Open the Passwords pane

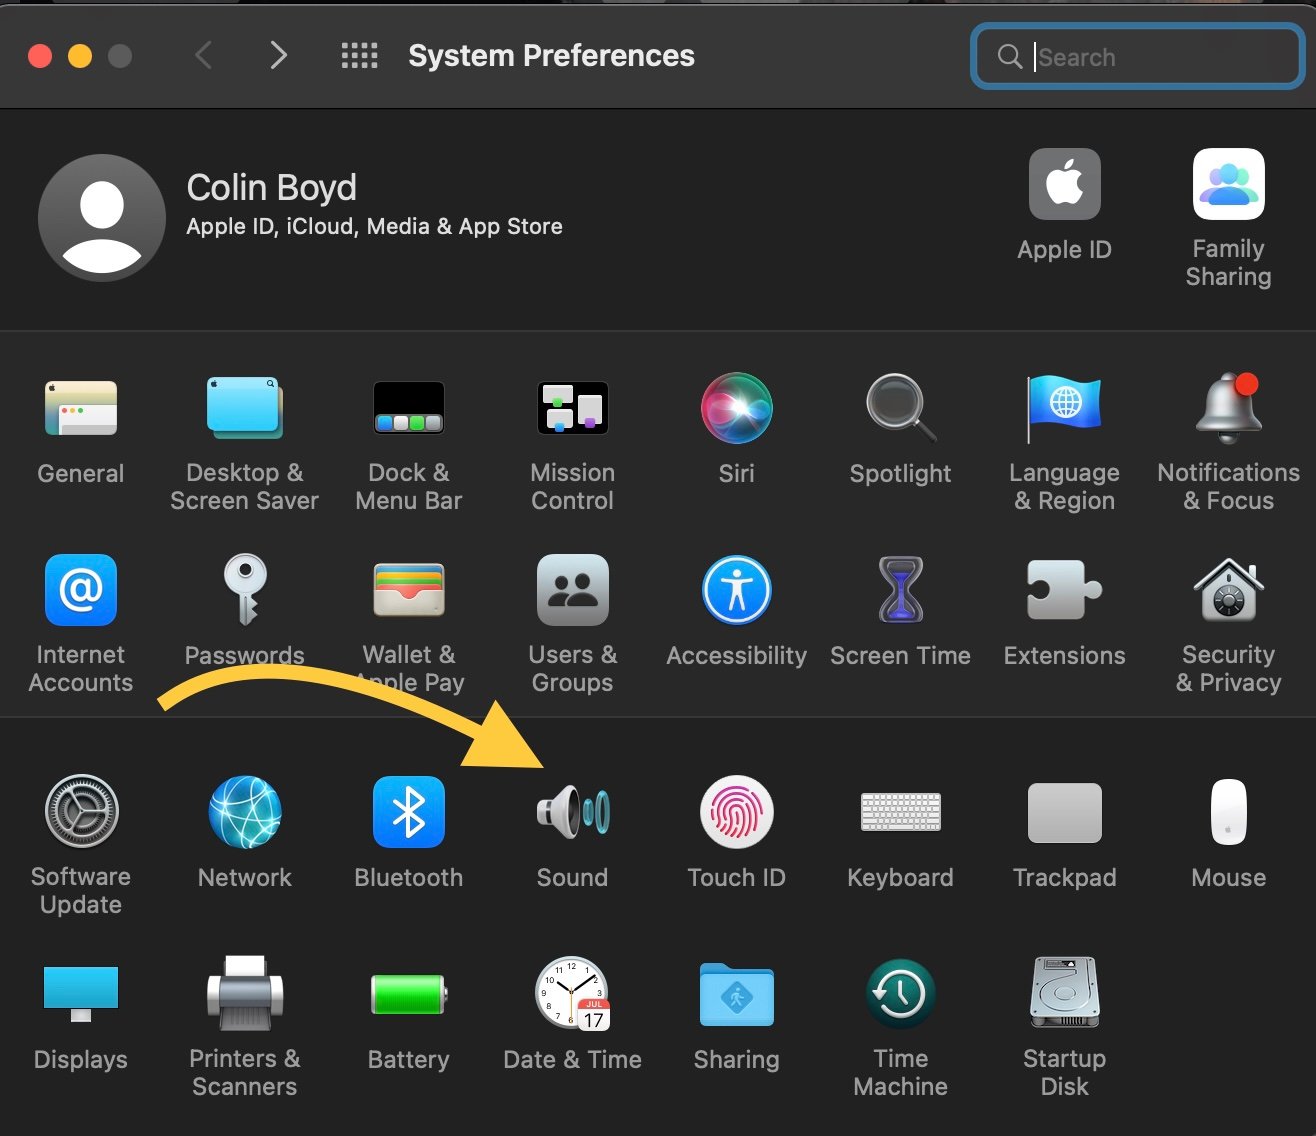245,590
